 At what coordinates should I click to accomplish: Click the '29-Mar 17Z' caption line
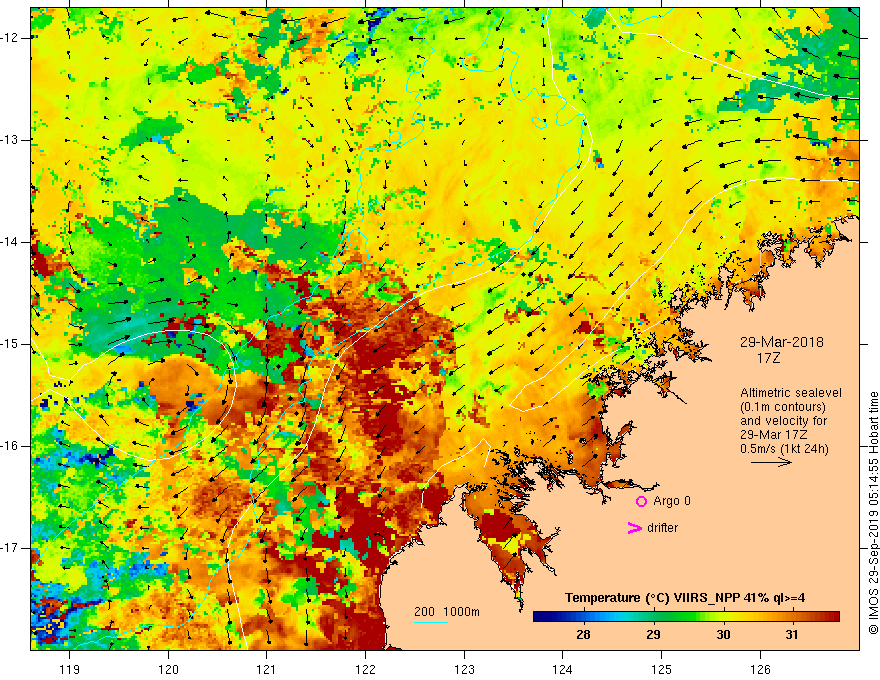click(x=773, y=435)
